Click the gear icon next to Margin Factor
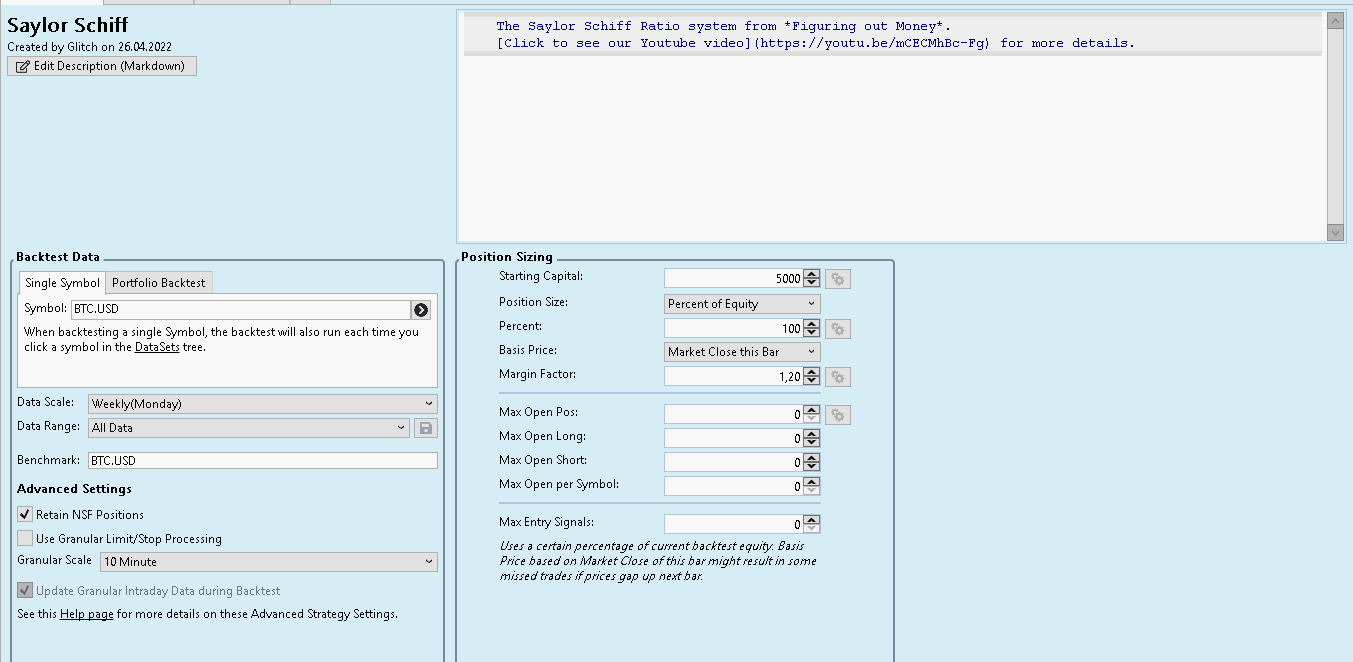The image size is (1353, 662). click(838, 377)
